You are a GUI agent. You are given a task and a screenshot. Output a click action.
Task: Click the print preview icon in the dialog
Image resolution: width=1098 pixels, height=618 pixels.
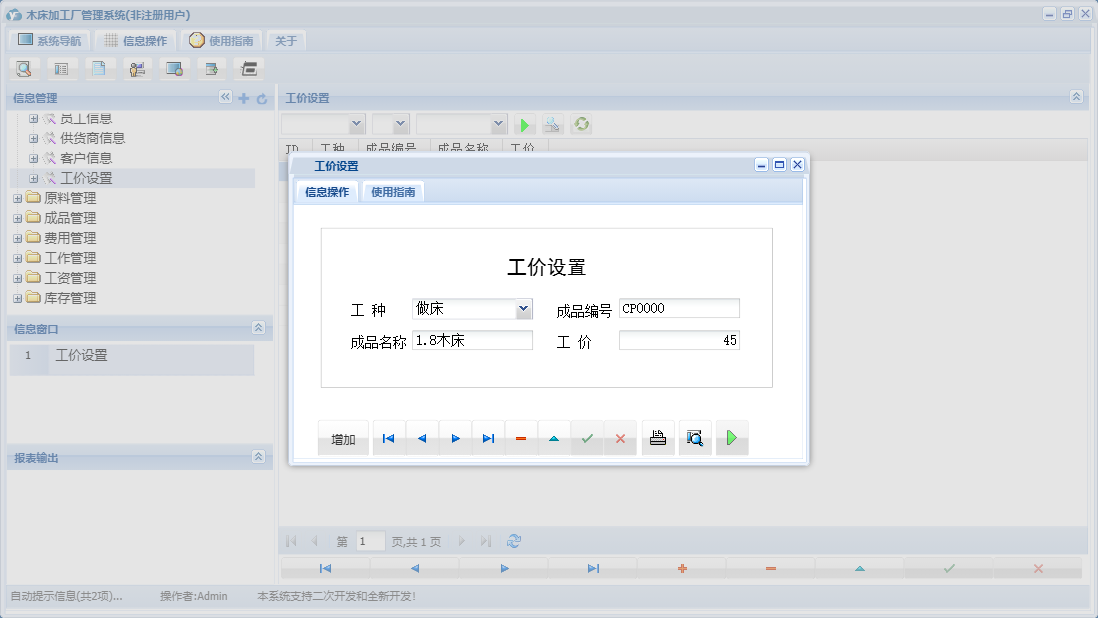[694, 437]
